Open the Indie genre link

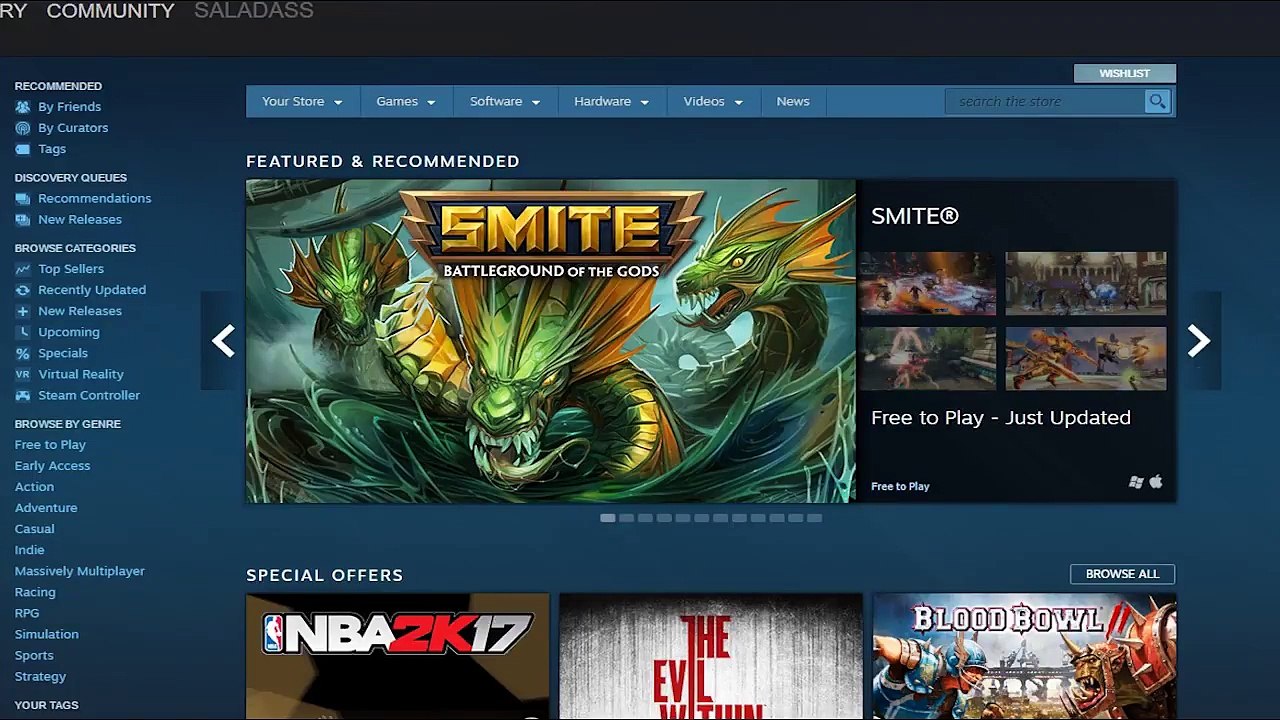click(29, 550)
